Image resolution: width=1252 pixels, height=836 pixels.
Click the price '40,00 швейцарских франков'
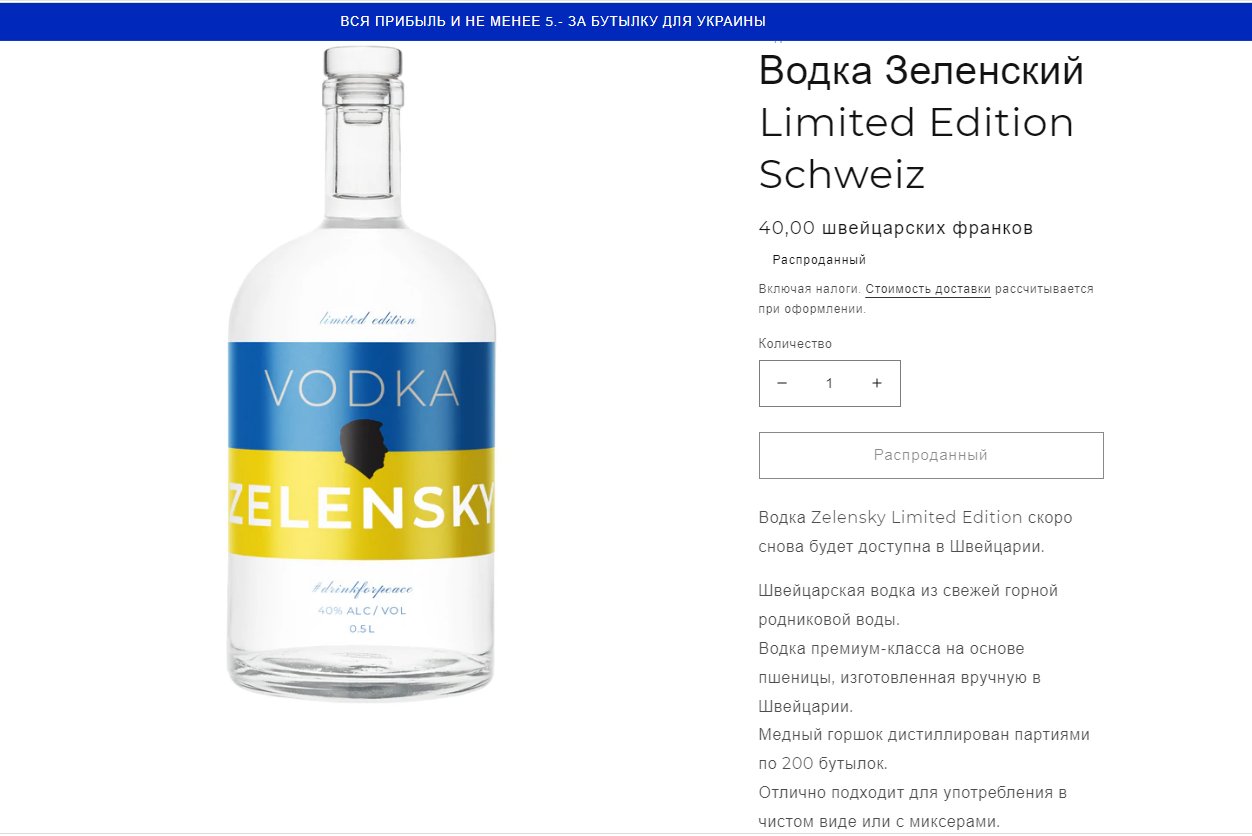pyautogui.click(x=895, y=228)
